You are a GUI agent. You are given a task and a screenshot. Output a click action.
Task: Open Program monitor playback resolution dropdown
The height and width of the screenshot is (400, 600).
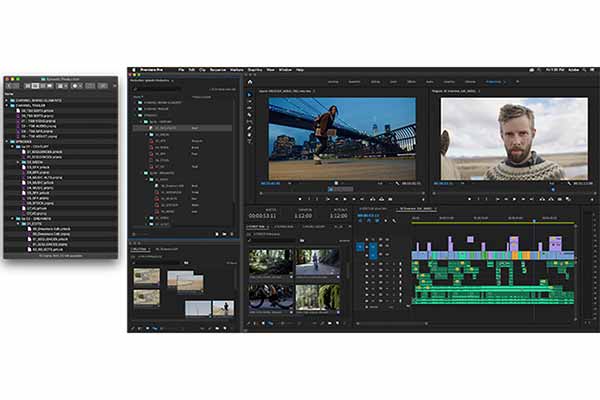[x=552, y=184]
